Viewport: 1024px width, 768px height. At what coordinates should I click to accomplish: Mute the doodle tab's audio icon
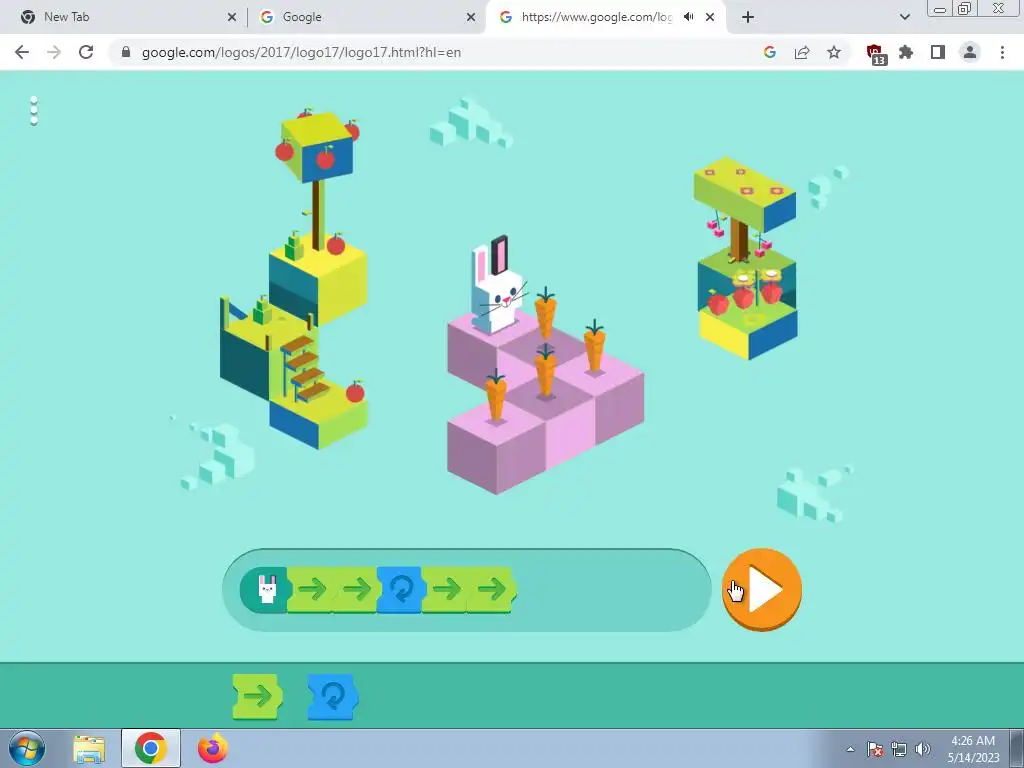pos(688,17)
